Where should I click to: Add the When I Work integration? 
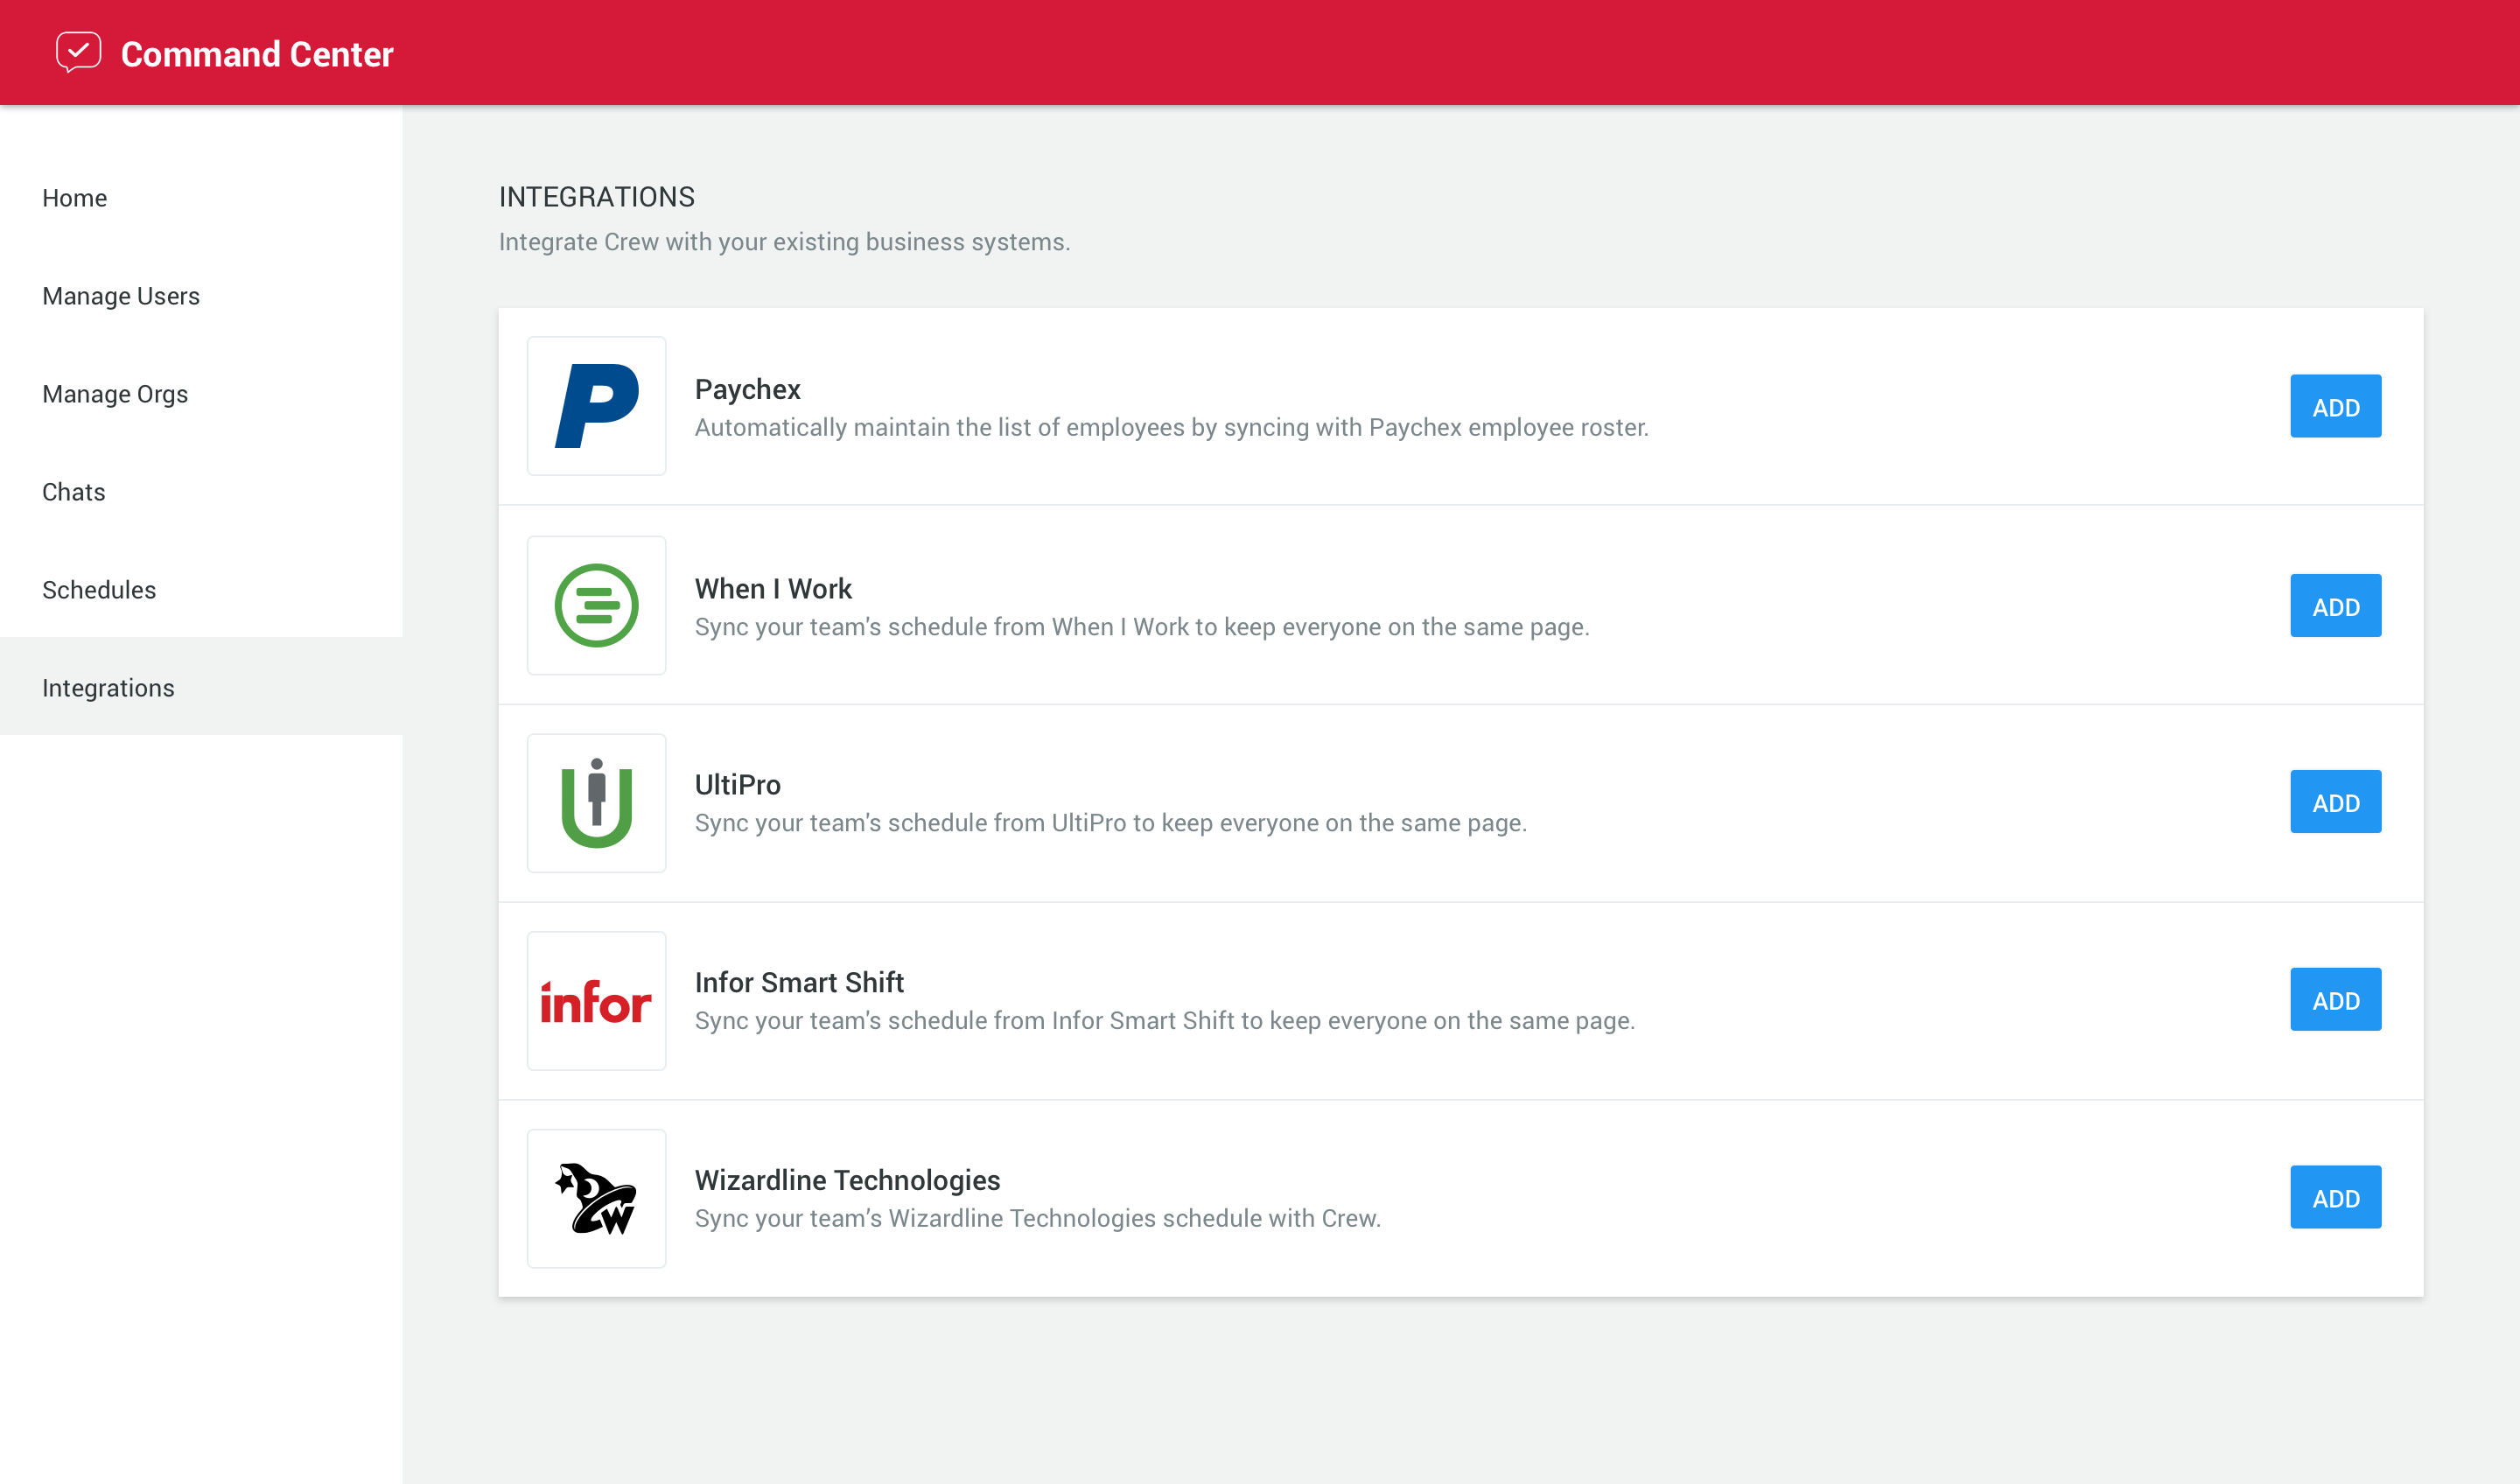click(x=2335, y=606)
